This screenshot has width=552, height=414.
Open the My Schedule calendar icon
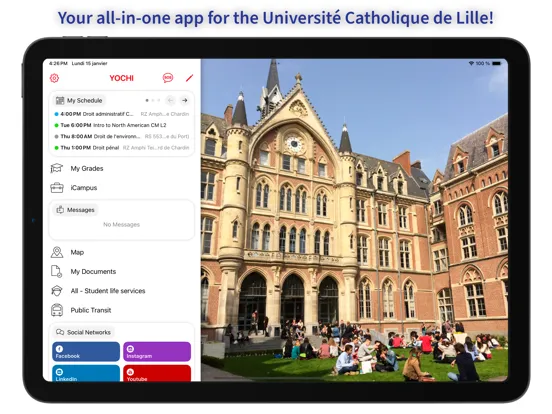60,100
